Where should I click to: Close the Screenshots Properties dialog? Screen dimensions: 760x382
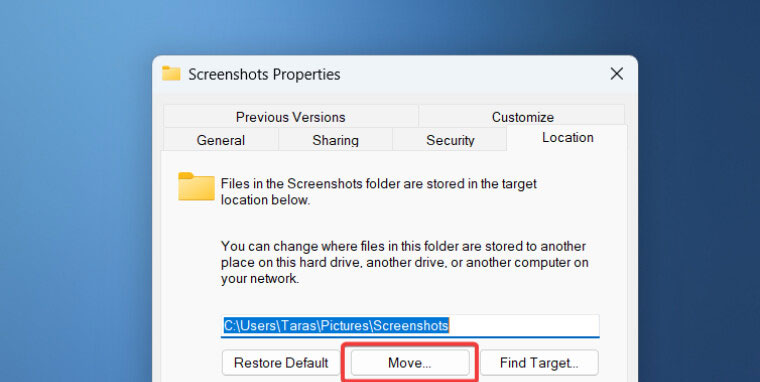coord(617,74)
